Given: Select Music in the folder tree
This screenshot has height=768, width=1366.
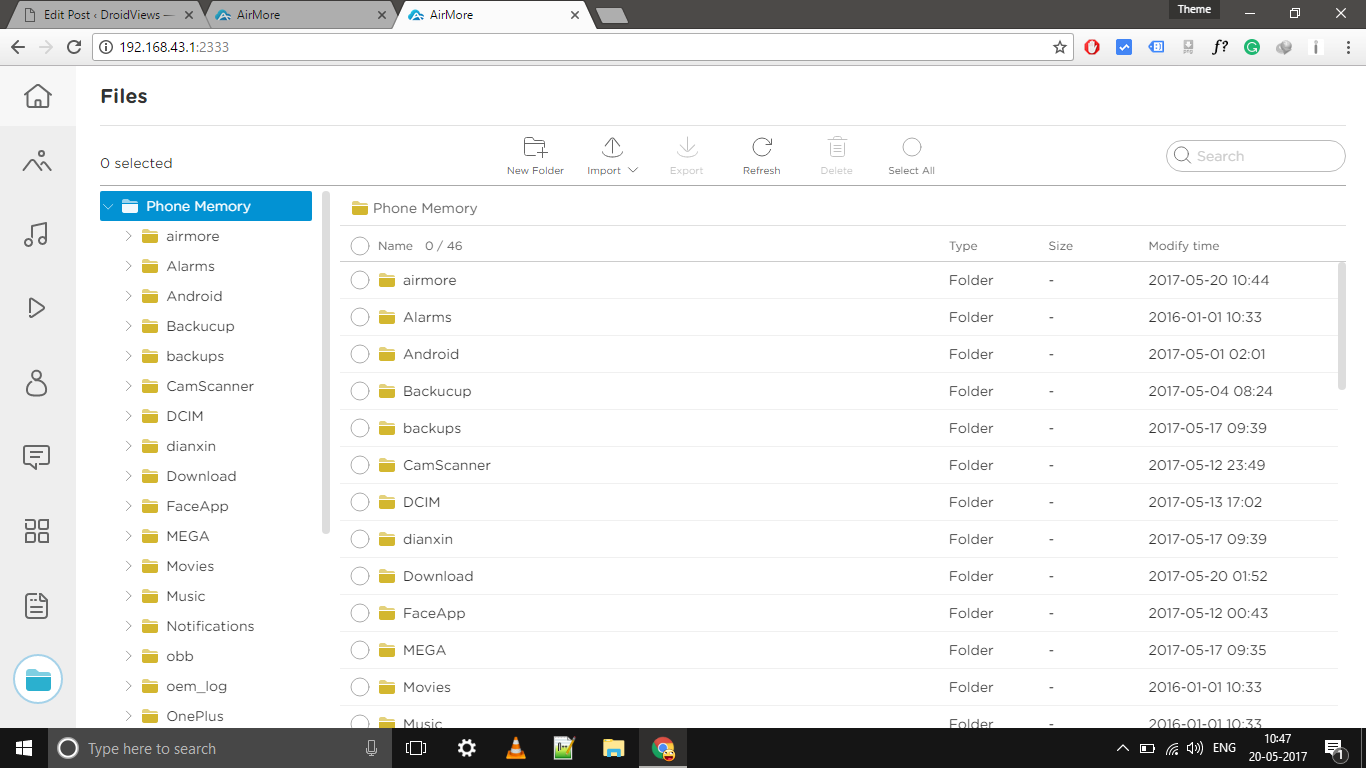Looking at the screenshot, I should point(186,596).
